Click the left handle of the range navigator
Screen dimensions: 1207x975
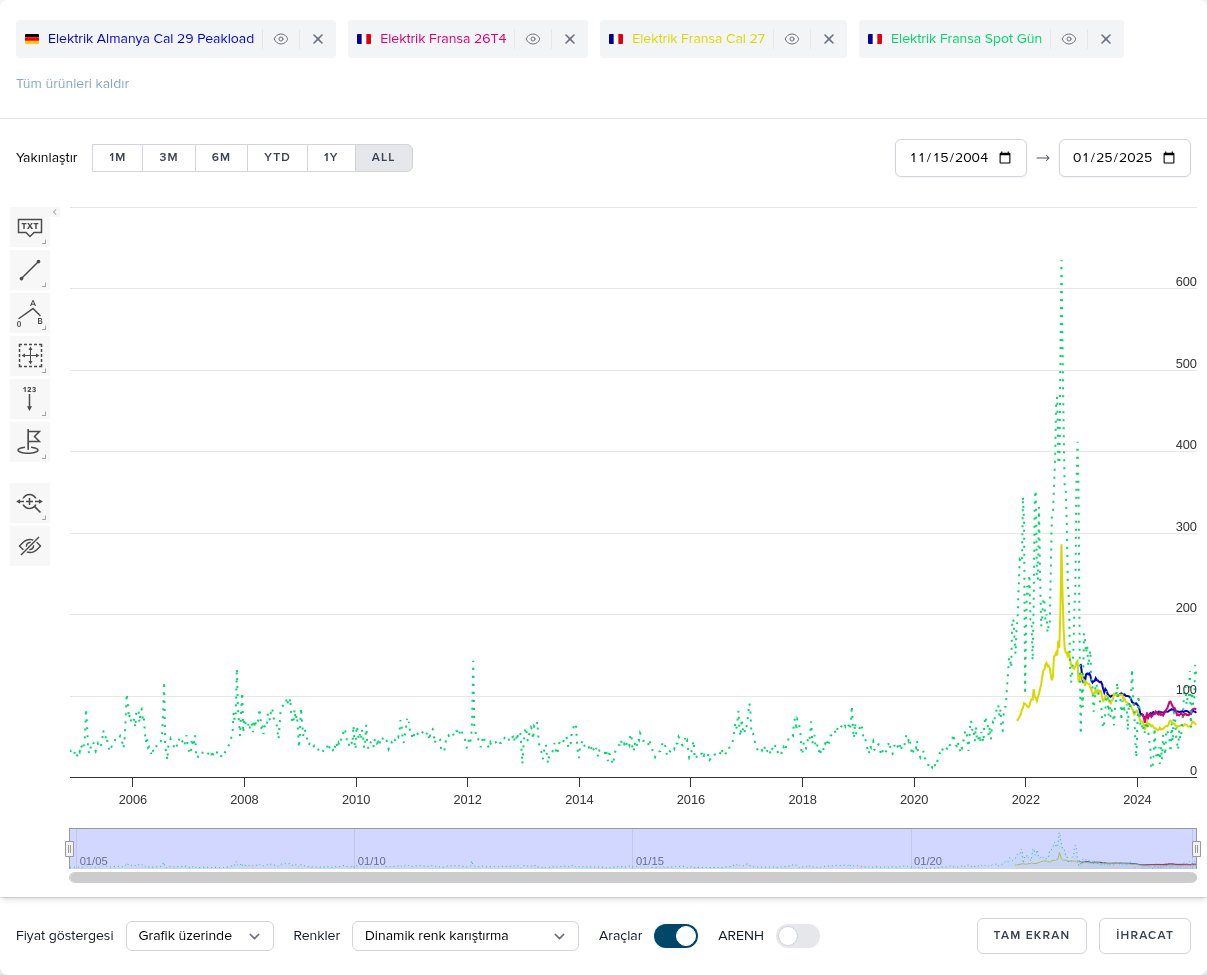70,849
